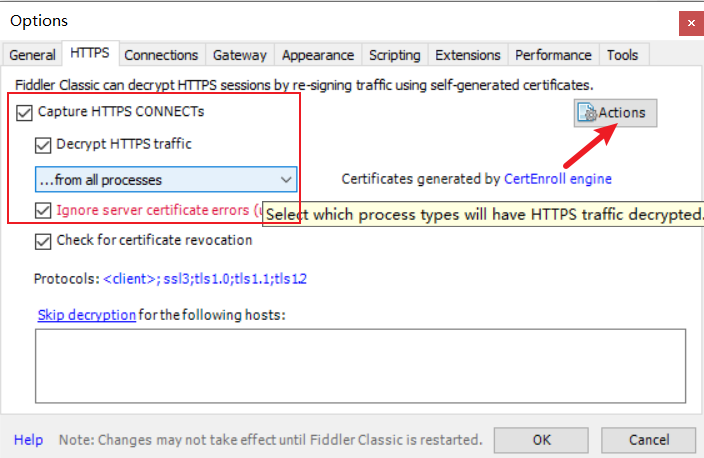Open the Extensions tab
Screen dimensions: 704x458
point(468,55)
